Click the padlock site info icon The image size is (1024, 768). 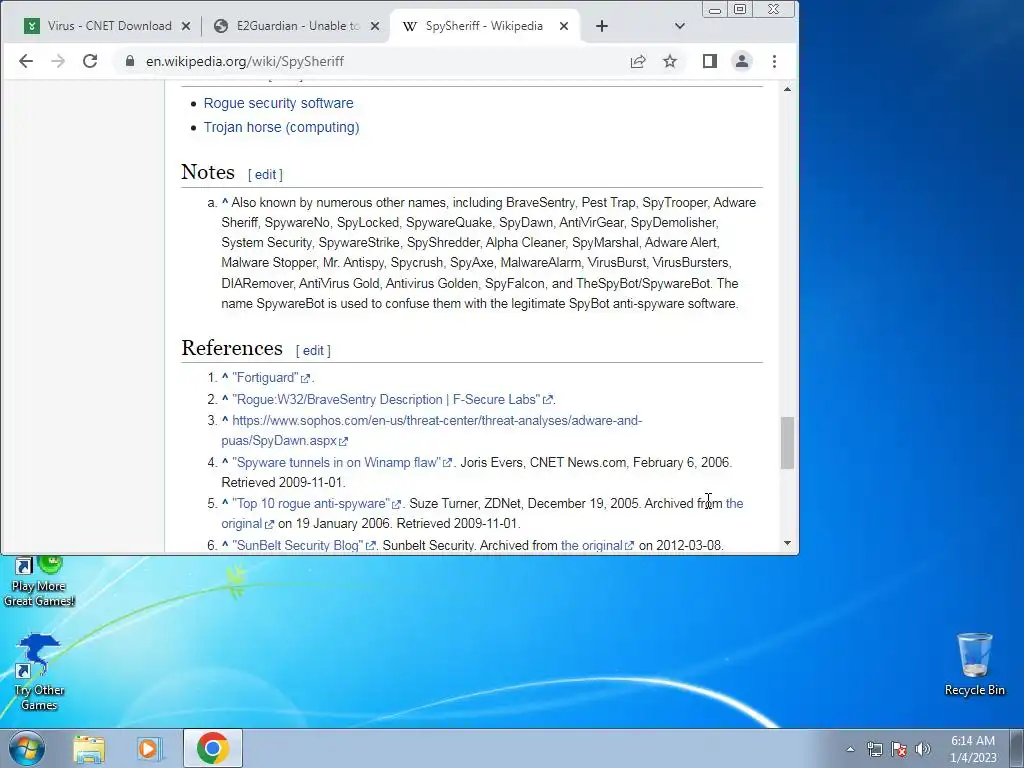[x=130, y=61]
